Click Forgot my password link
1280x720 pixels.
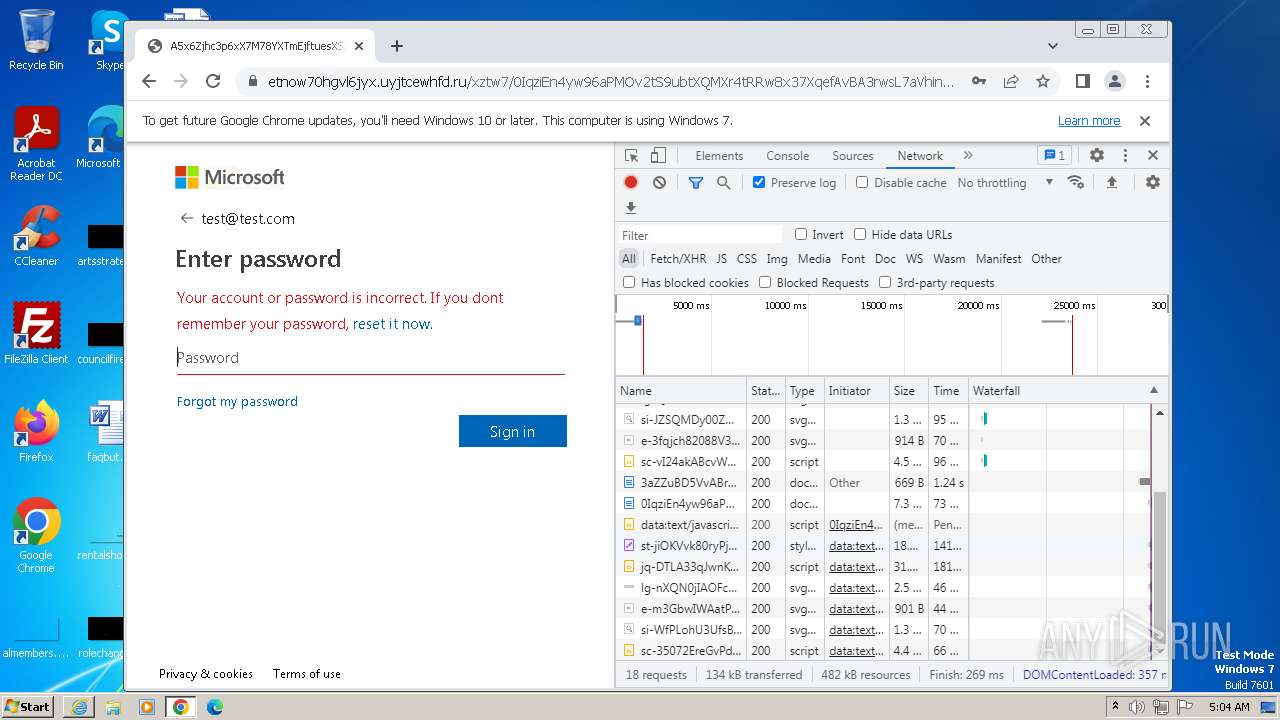[x=237, y=401]
